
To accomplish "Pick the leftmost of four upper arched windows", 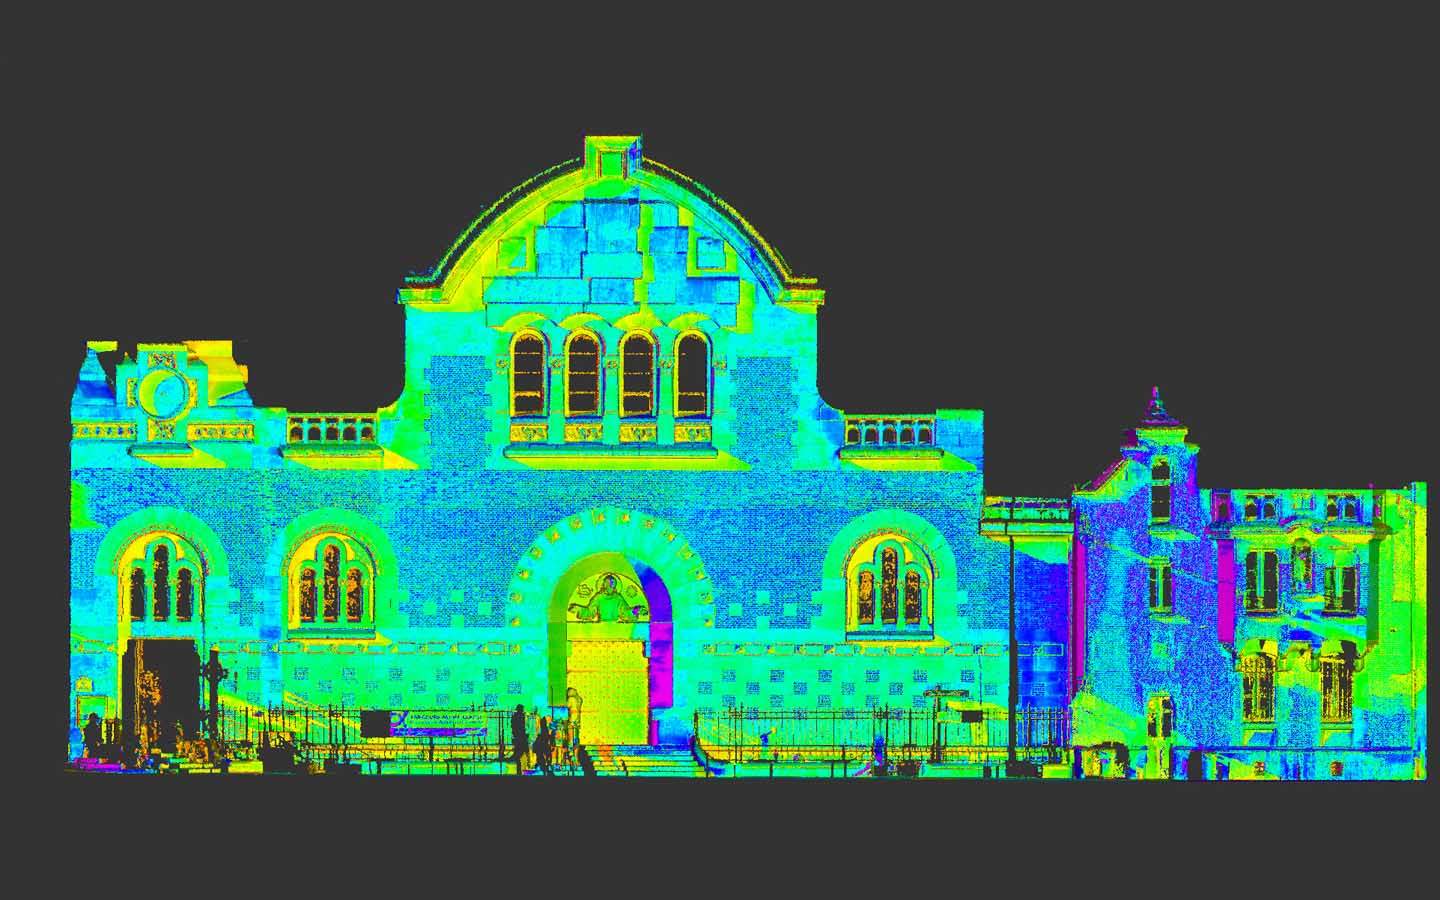I will point(529,375).
